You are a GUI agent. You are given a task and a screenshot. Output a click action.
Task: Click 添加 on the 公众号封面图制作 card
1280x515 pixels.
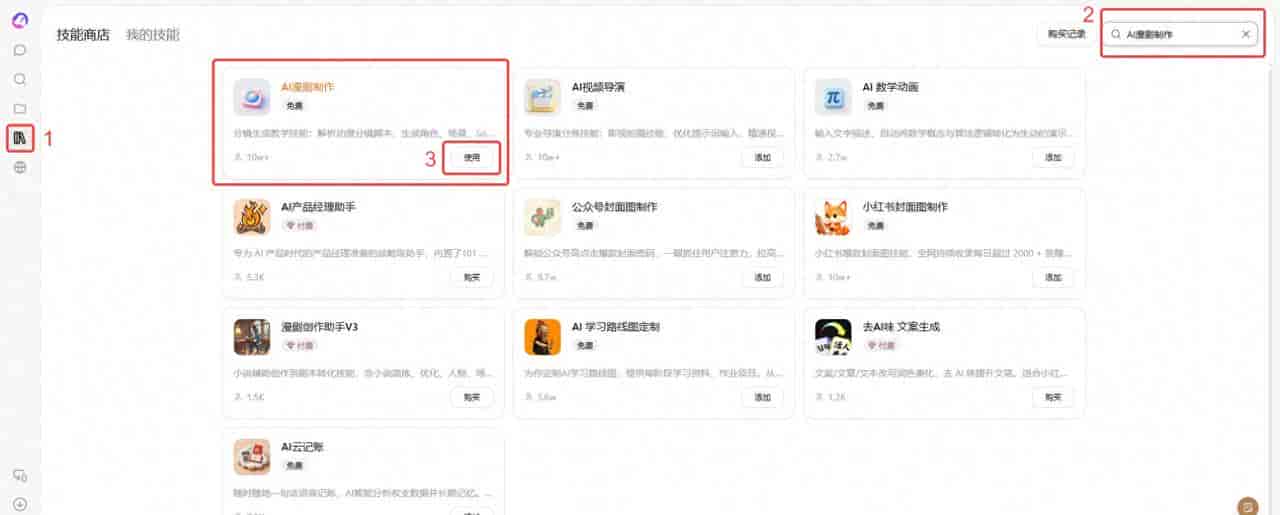(762, 277)
